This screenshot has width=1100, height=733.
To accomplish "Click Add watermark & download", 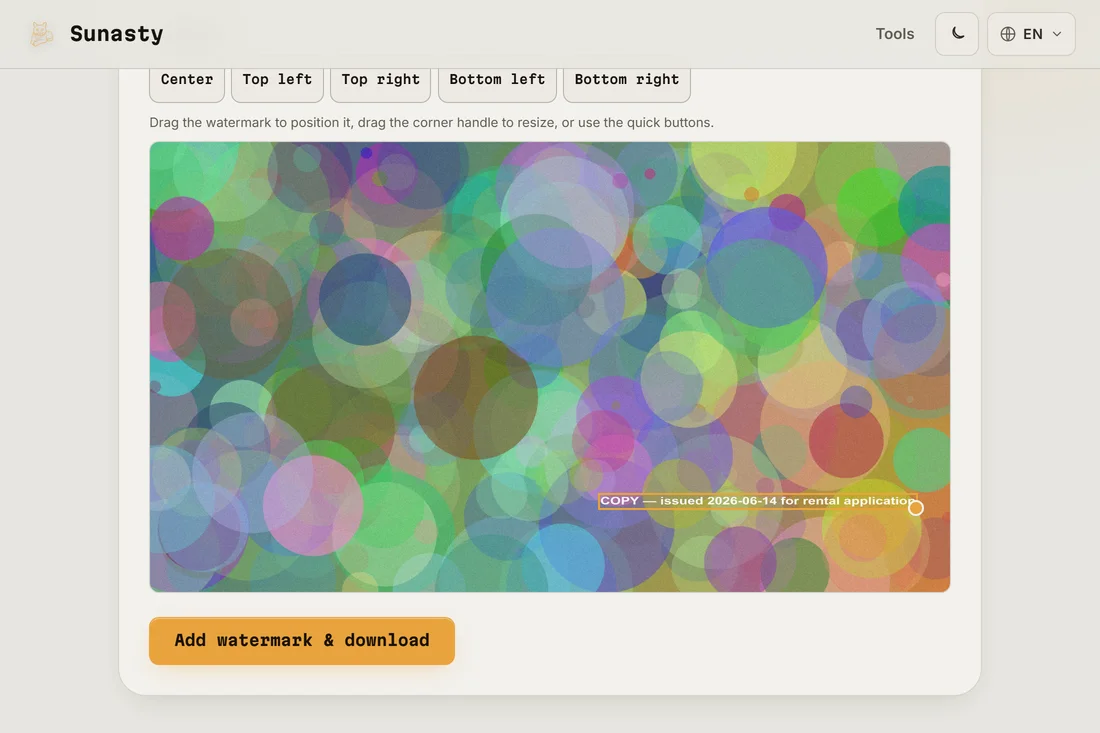I will click(302, 640).
